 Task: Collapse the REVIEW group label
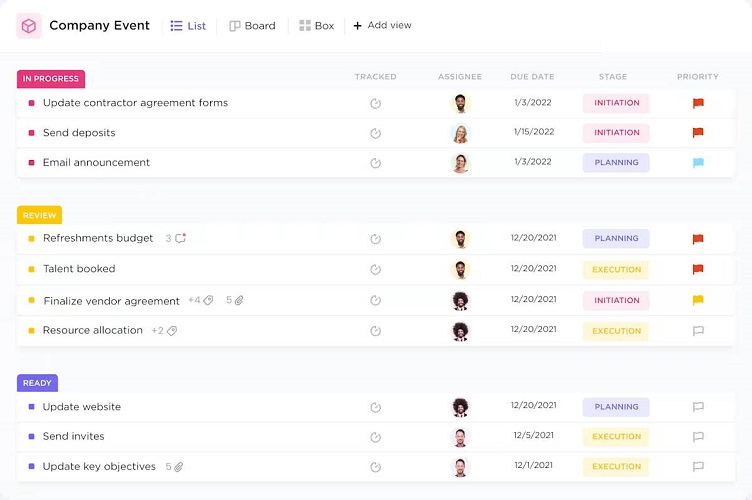pos(39,215)
